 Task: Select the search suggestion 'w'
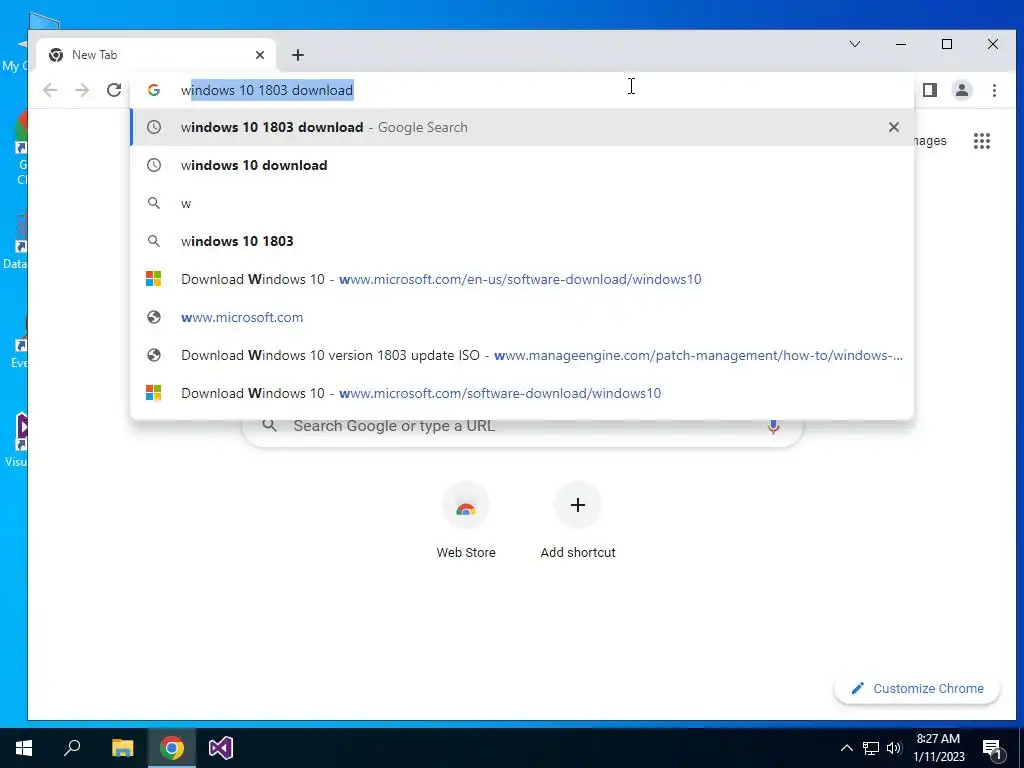[x=522, y=203]
